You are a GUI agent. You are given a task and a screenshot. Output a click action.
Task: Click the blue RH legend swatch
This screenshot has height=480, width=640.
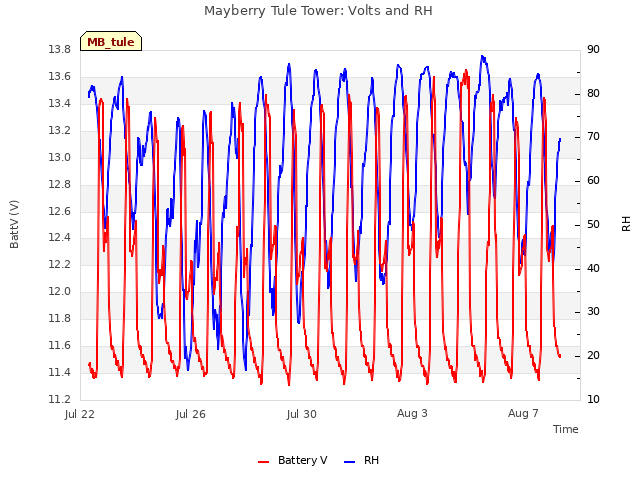(350, 462)
